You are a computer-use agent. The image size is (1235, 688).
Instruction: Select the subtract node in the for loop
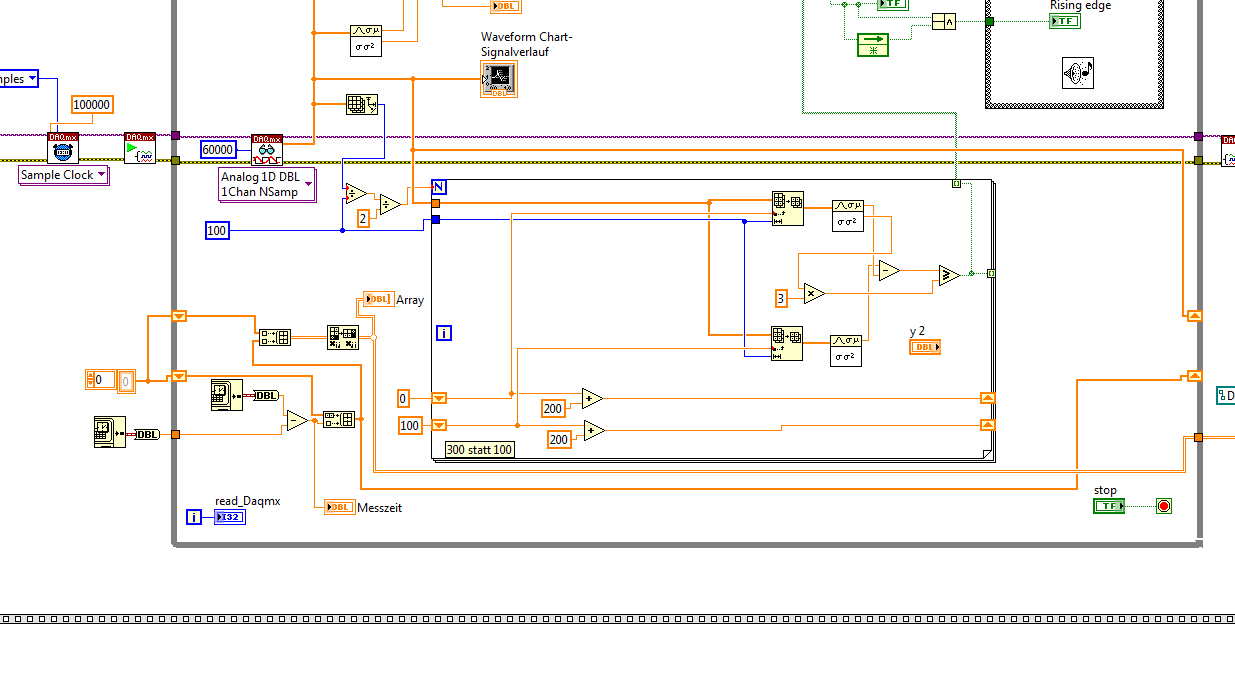[x=888, y=270]
